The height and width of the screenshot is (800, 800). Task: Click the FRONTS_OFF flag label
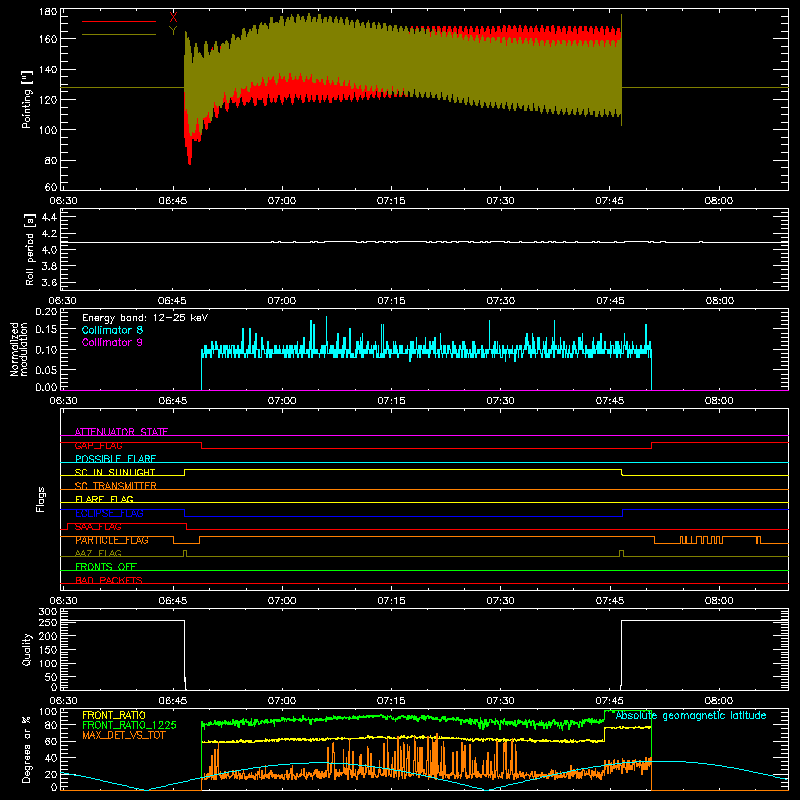(106, 567)
